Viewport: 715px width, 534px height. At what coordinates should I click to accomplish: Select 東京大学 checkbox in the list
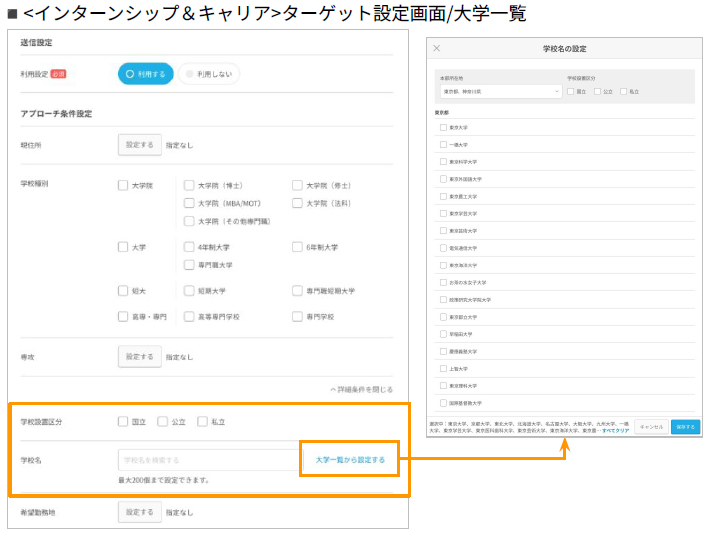coord(443,128)
